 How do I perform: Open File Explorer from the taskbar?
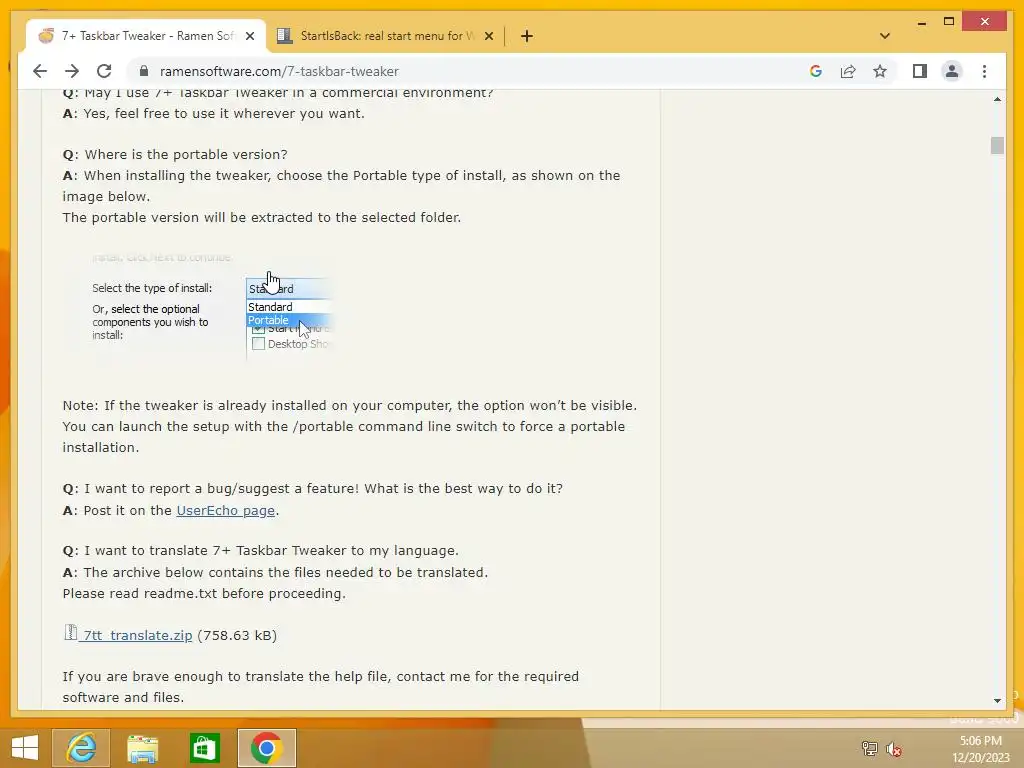142,748
